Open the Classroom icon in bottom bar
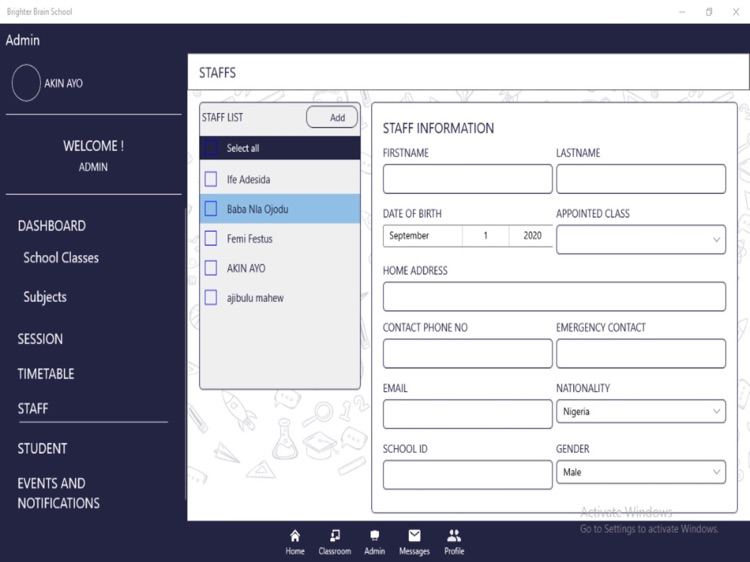 335,537
